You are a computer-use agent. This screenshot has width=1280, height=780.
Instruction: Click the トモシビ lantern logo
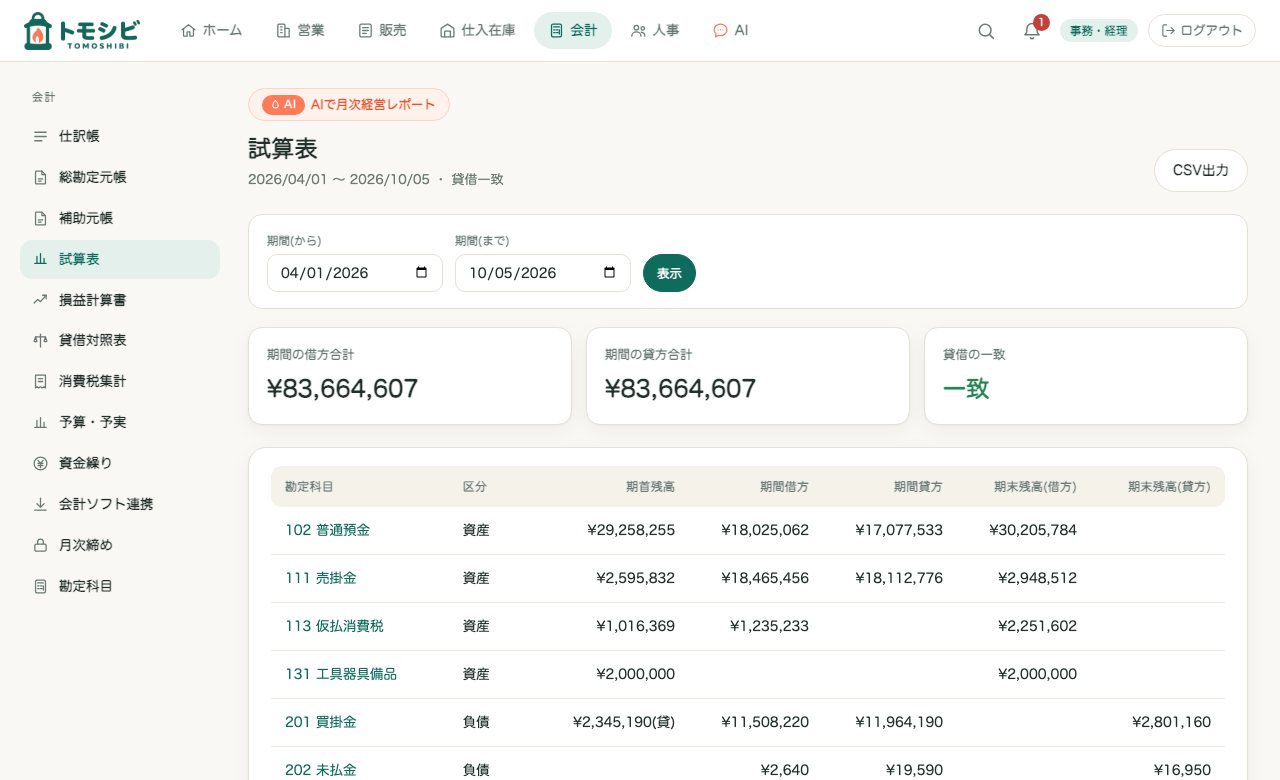[81, 31]
